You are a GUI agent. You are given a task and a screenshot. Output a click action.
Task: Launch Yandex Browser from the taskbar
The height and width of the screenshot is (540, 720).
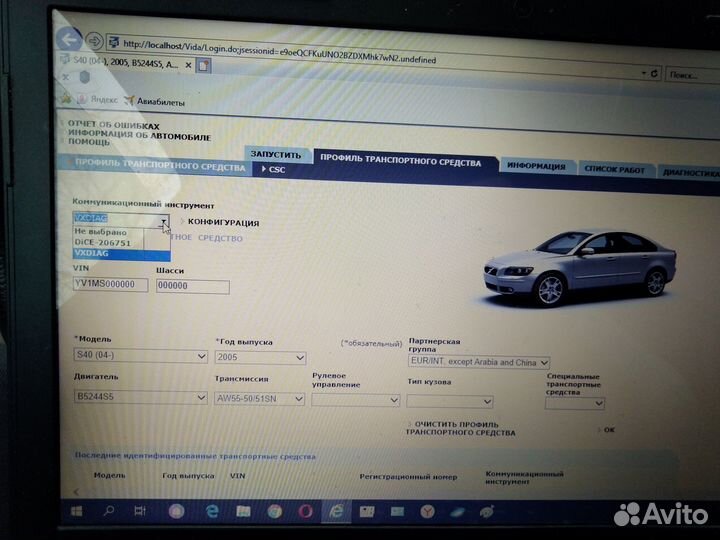pyautogui.click(x=428, y=512)
